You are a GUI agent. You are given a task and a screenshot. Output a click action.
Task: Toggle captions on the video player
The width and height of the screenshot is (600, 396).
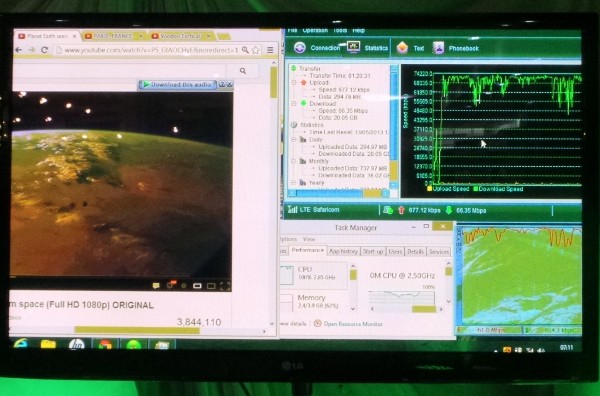(156, 286)
